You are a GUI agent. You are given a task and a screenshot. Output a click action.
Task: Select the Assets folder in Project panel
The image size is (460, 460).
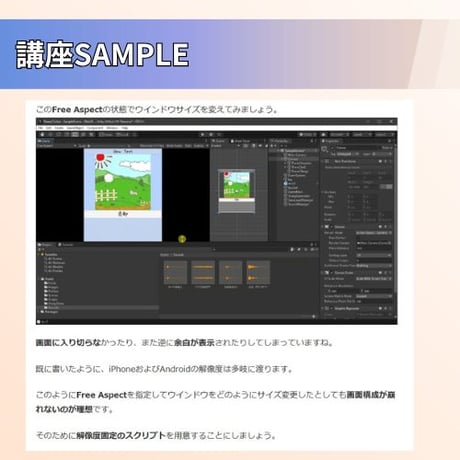[48, 279]
